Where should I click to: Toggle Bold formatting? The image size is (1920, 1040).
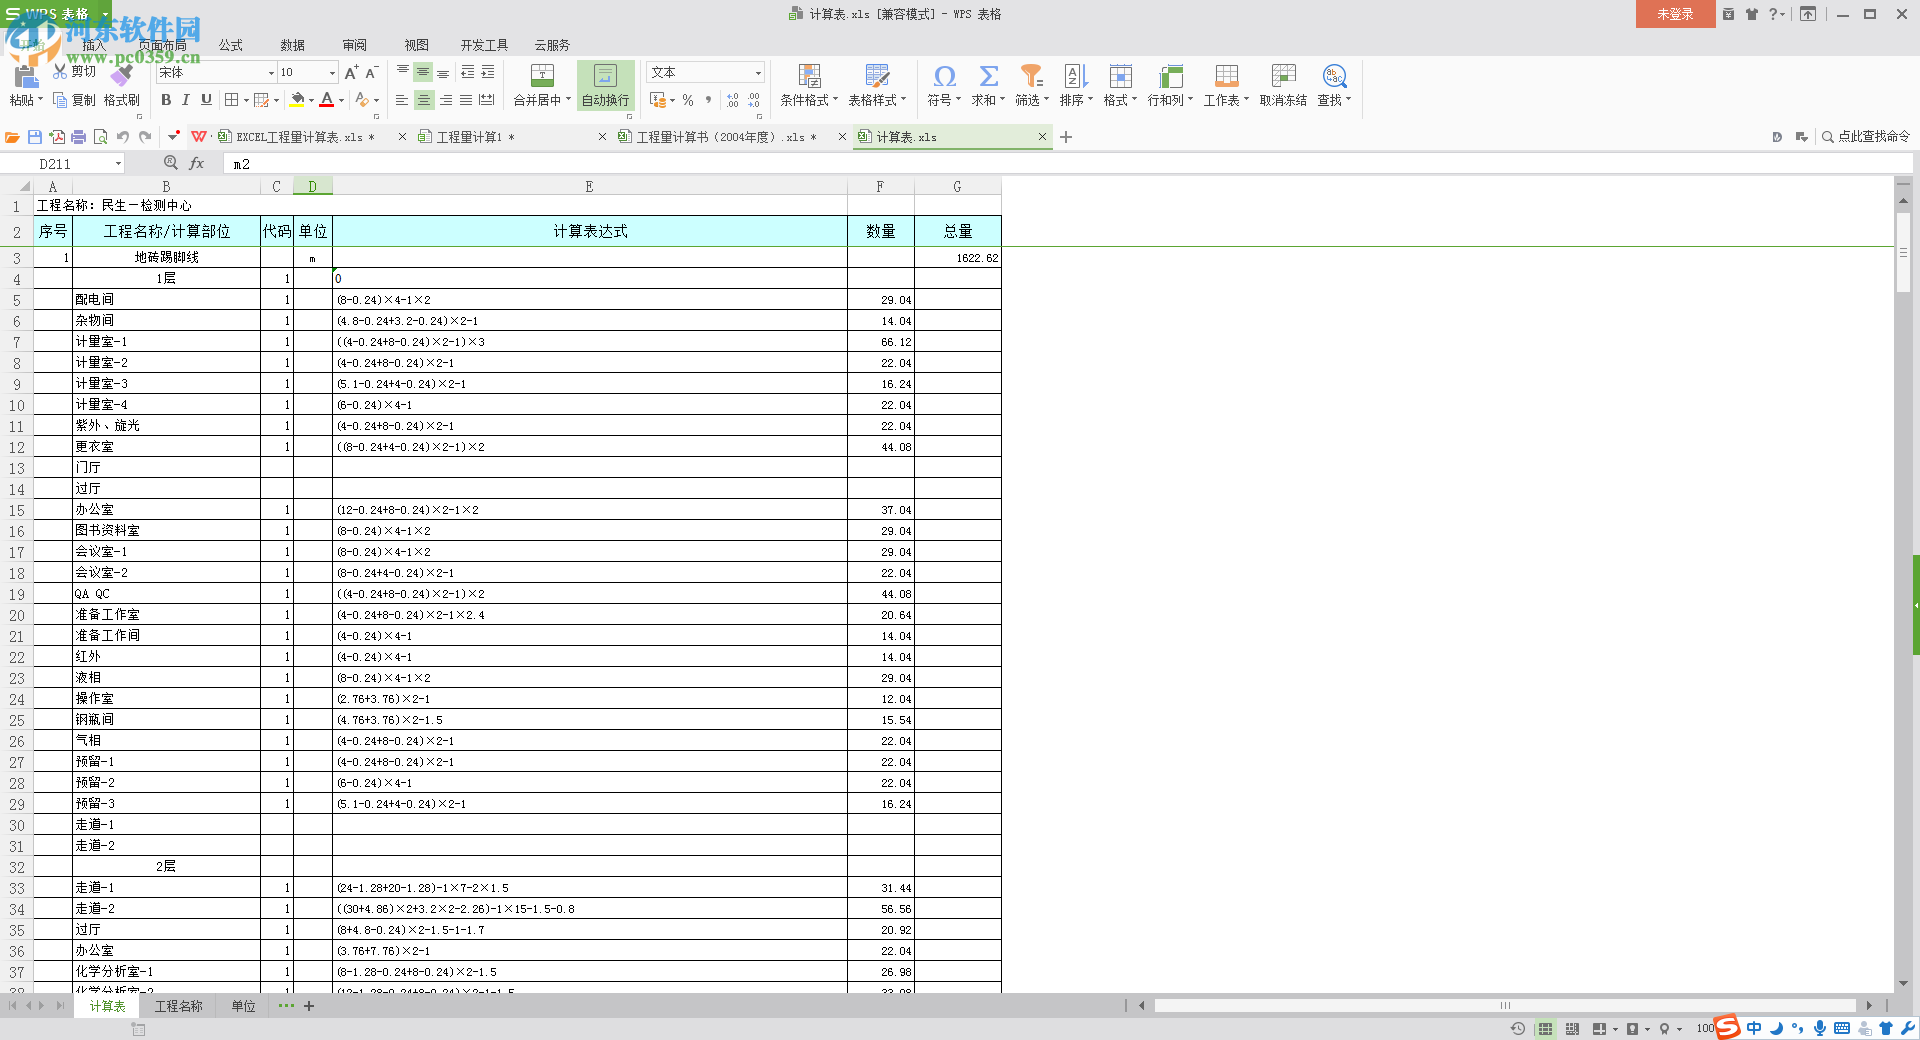click(166, 100)
